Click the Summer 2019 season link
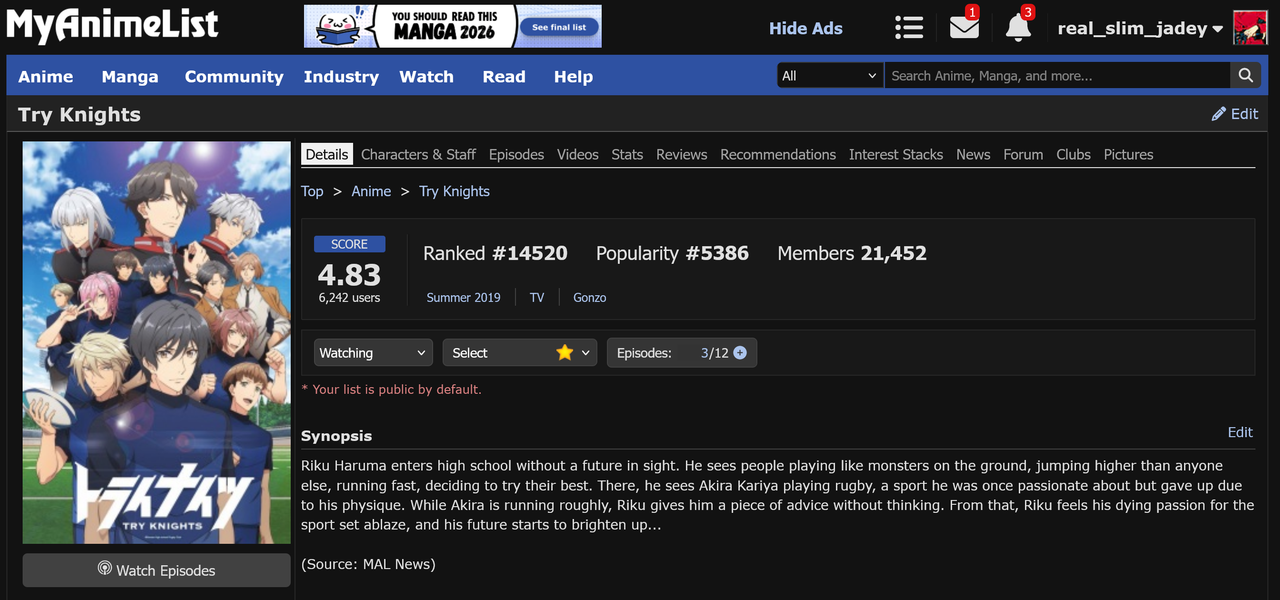The image size is (1280, 600). [x=463, y=297]
